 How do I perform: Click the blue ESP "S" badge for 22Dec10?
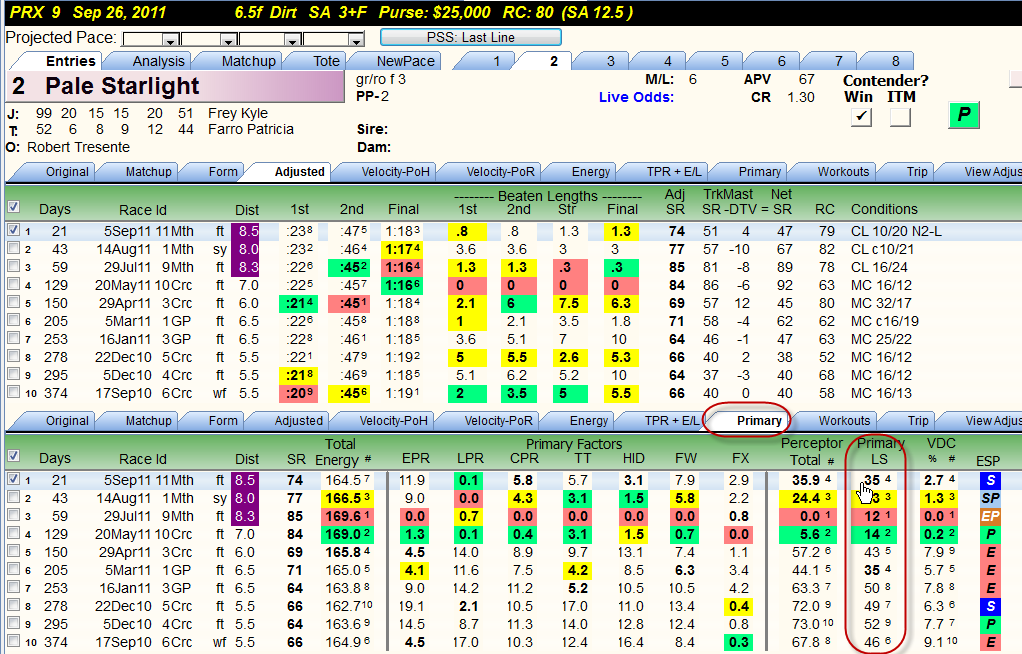tap(990, 606)
